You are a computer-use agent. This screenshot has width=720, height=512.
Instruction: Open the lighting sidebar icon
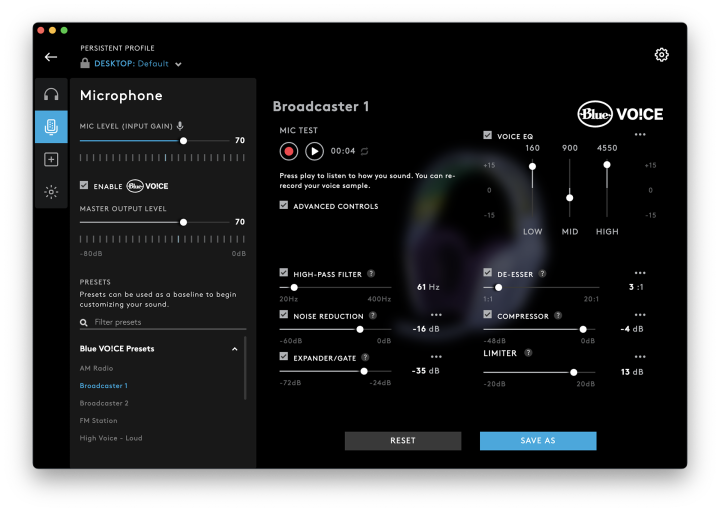(51, 192)
